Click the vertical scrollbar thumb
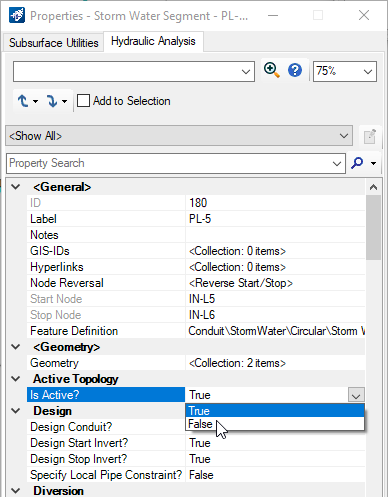Image resolution: width=388 pixels, height=497 pixels. click(x=373, y=227)
